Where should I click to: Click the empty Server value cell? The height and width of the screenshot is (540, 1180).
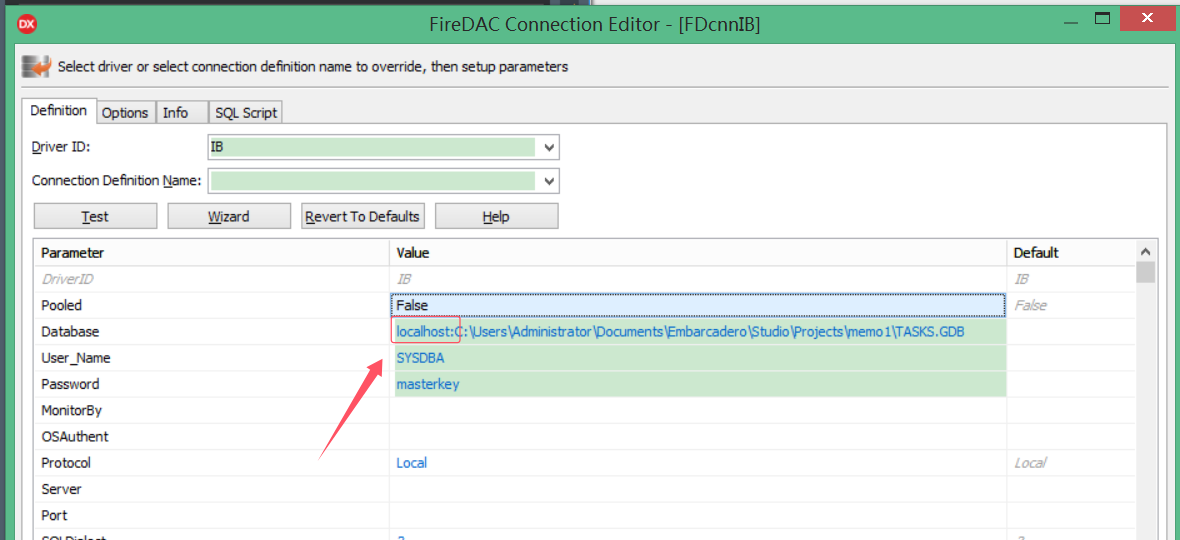click(698, 490)
